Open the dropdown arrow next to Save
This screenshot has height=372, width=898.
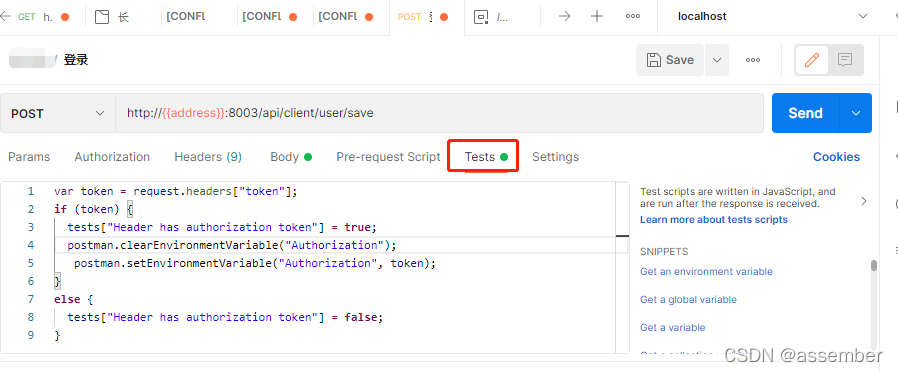[717, 60]
